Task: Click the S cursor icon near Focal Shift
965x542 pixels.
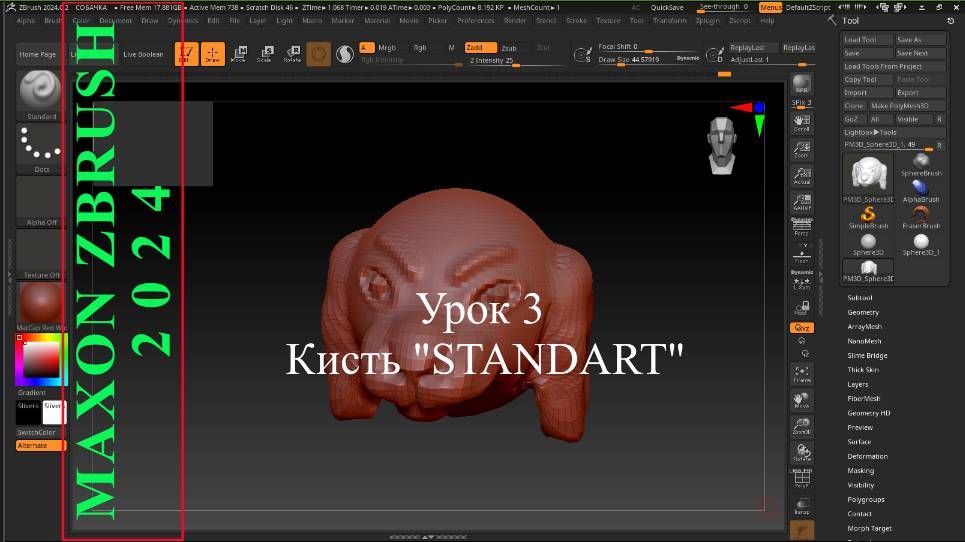Action: pos(582,55)
